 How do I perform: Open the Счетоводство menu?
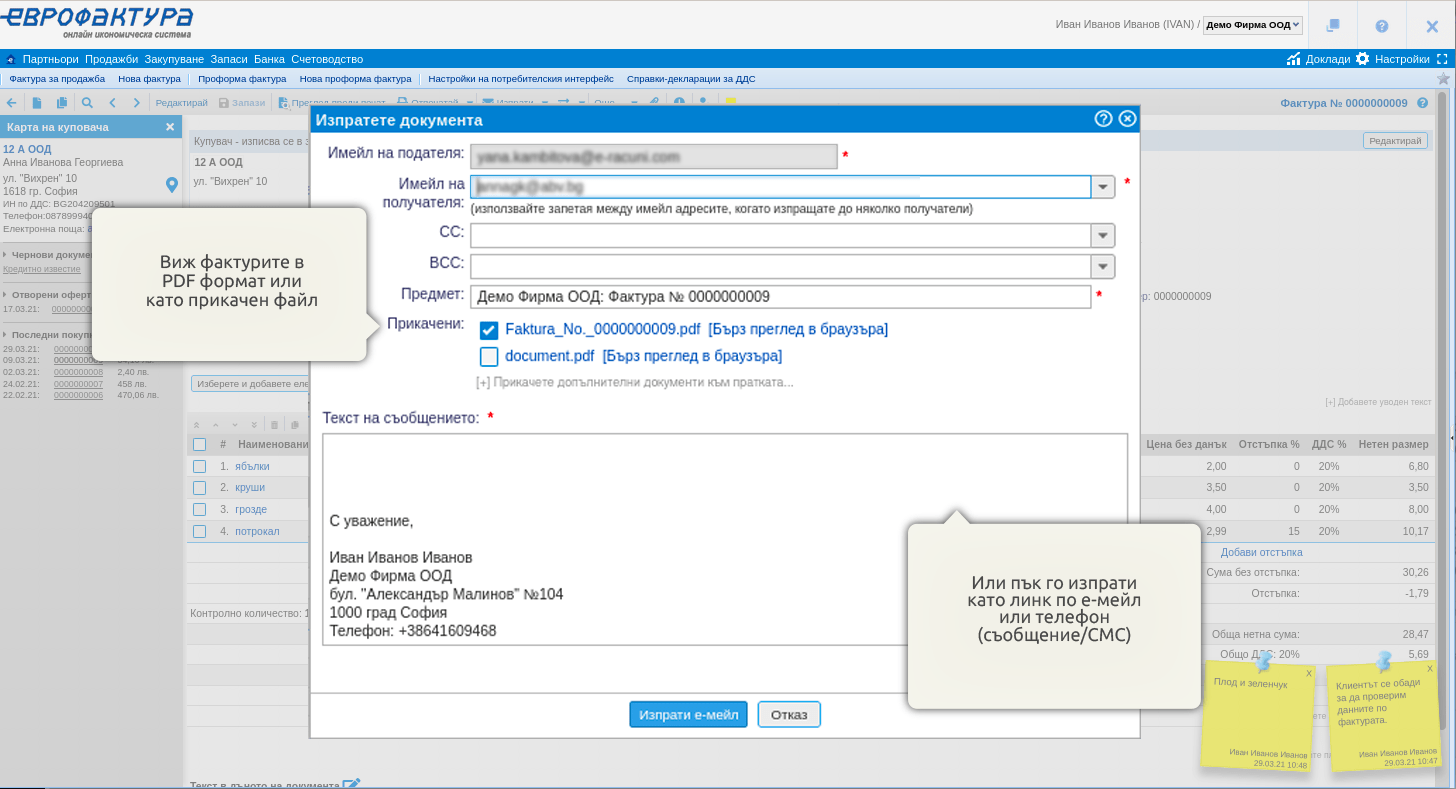click(x=327, y=59)
